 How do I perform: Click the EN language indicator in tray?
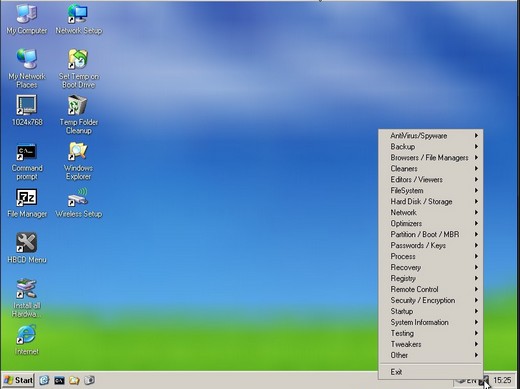click(471, 381)
